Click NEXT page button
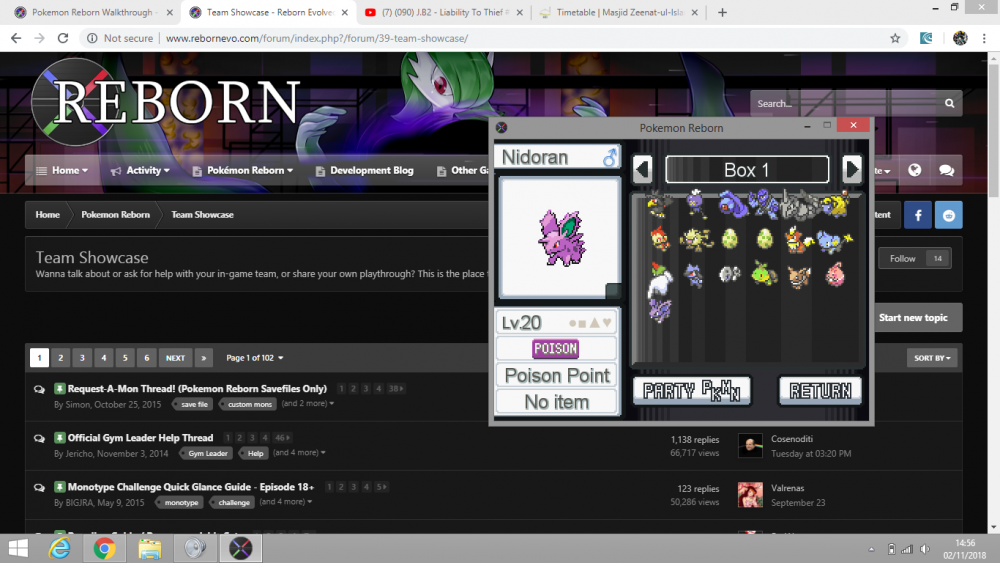 coord(175,358)
